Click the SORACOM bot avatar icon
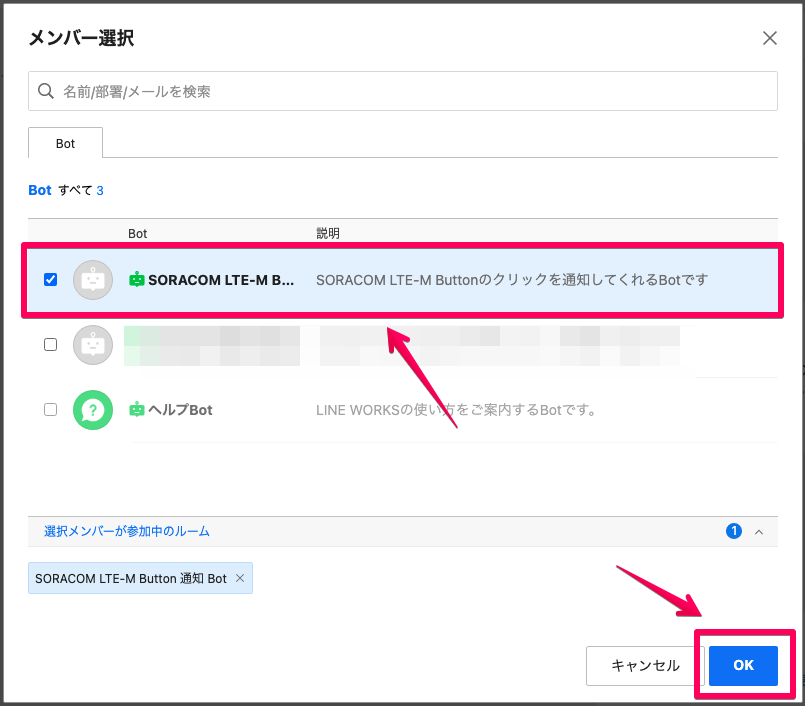 coord(93,280)
